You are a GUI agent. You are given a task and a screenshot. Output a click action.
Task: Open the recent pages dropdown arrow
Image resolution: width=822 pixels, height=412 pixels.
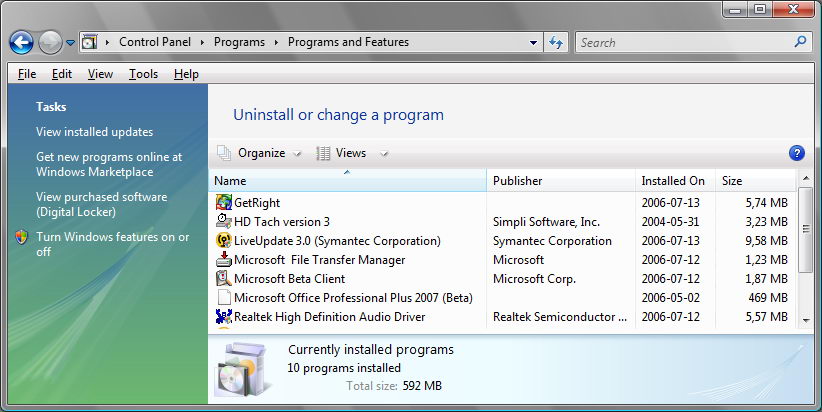70,43
